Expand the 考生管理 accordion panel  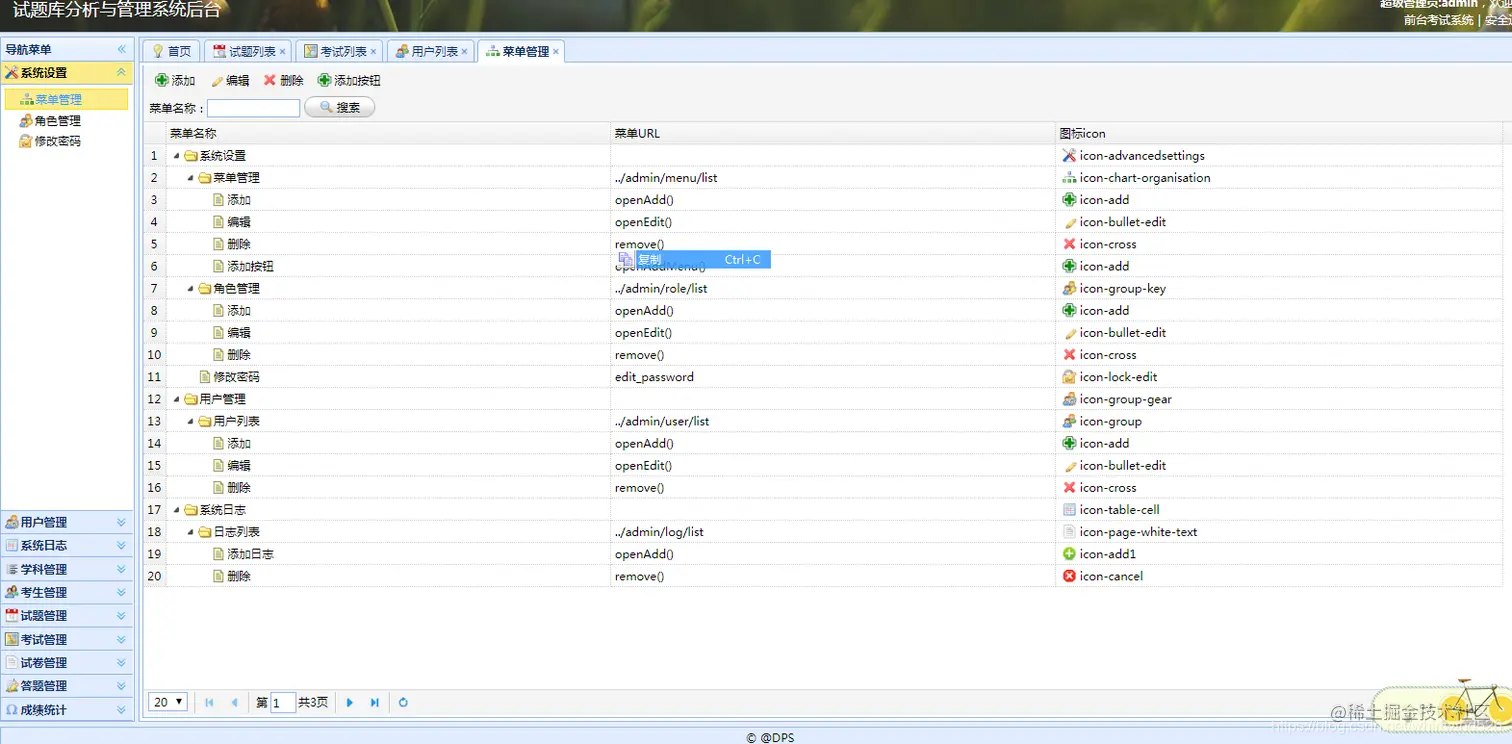66,592
